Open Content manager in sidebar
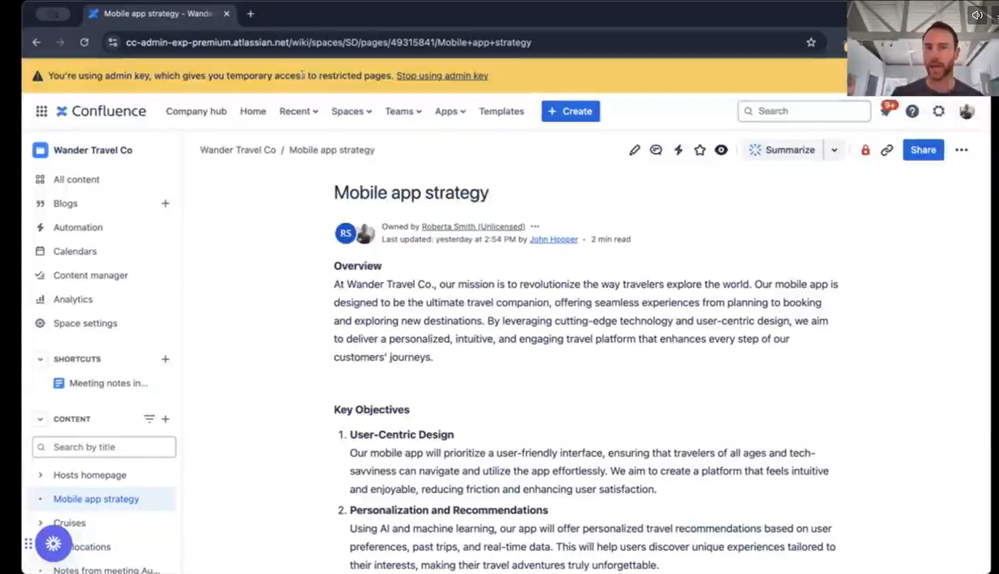This screenshot has width=999, height=574. click(x=90, y=275)
